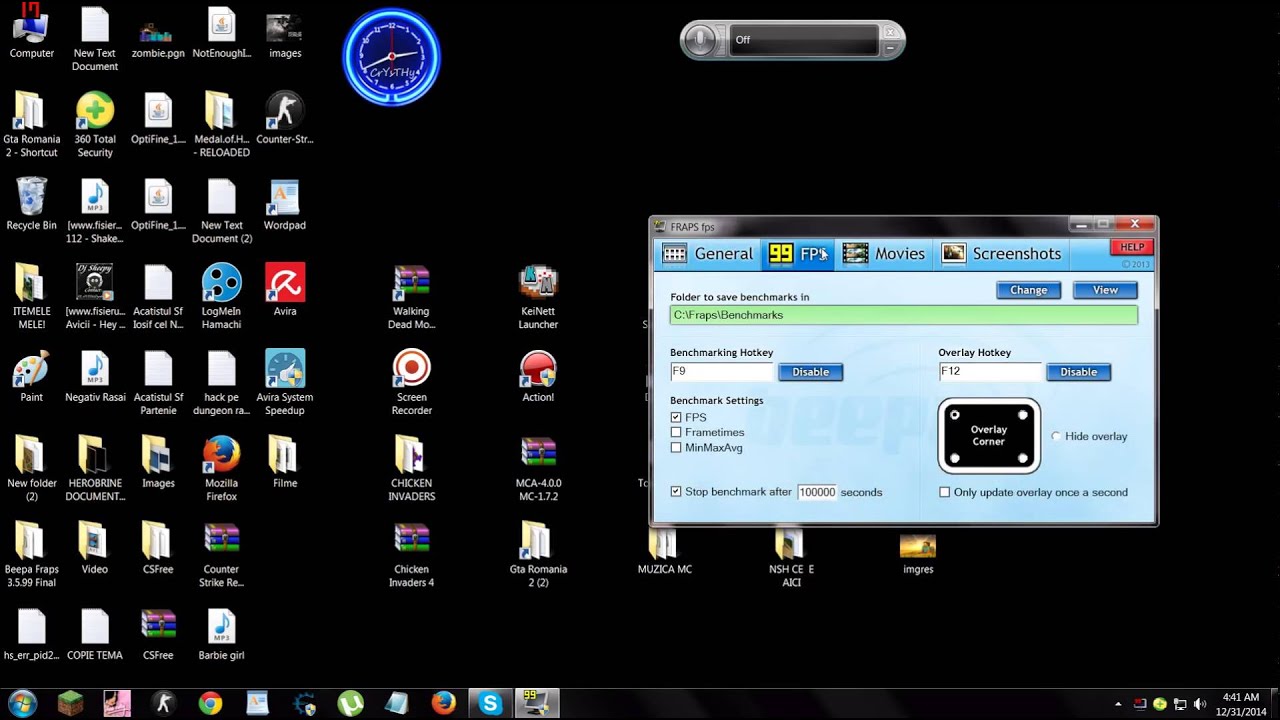Screen dimensions: 1280x720
Task: Open the Windows Start menu
Action: pyautogui.click(x=22, y=703)
